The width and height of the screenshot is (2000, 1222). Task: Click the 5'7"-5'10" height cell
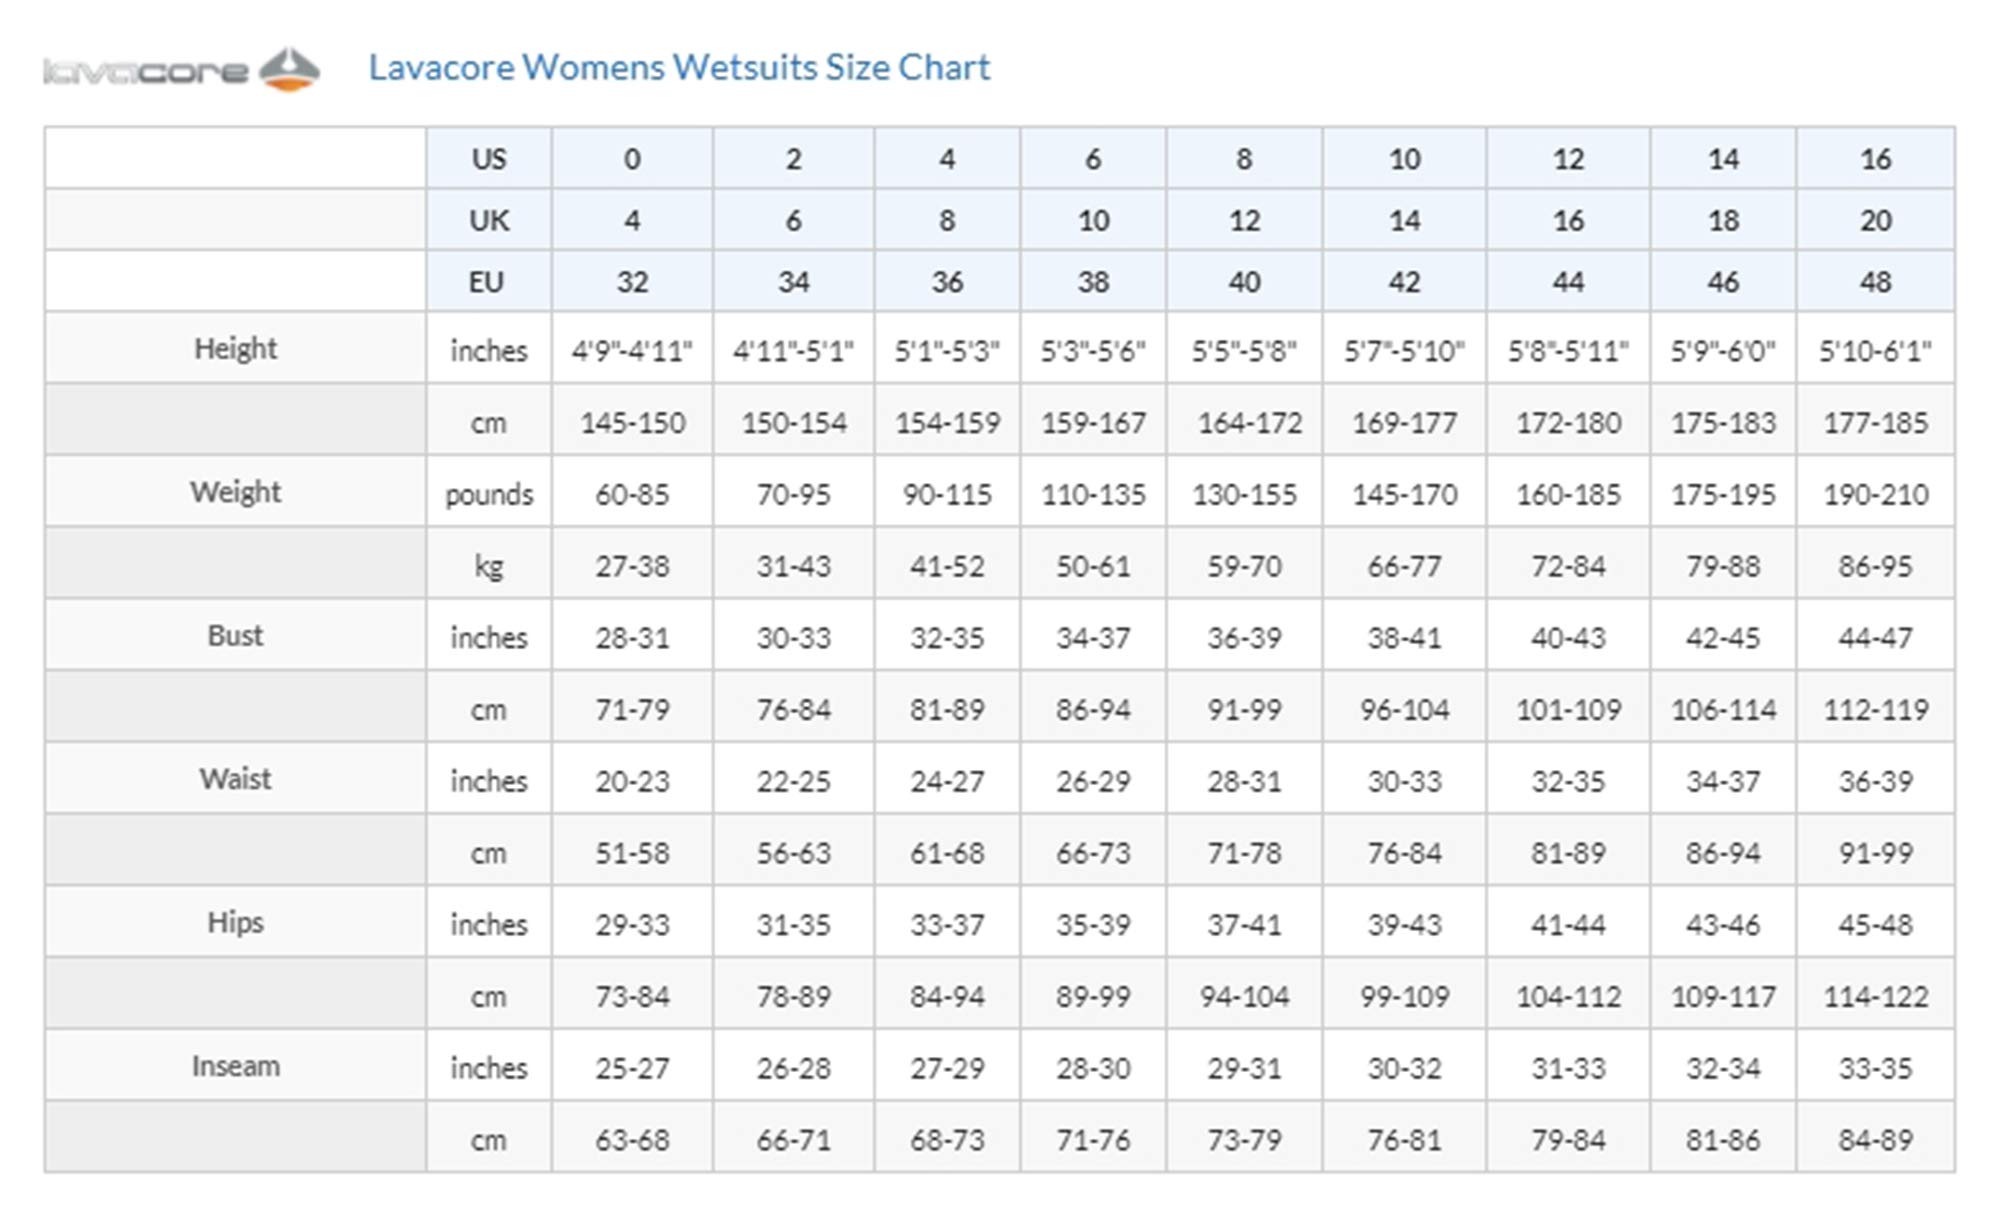coord(1404,350)
